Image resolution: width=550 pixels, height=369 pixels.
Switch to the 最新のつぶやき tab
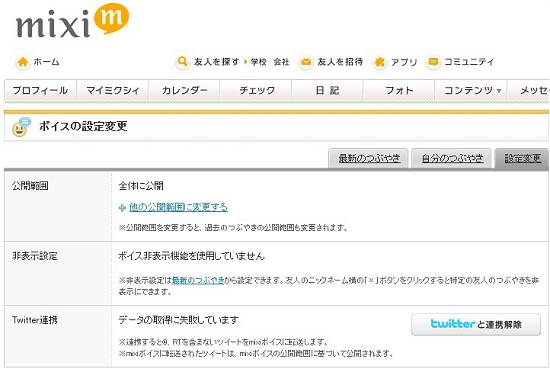(x=369, y=159)
